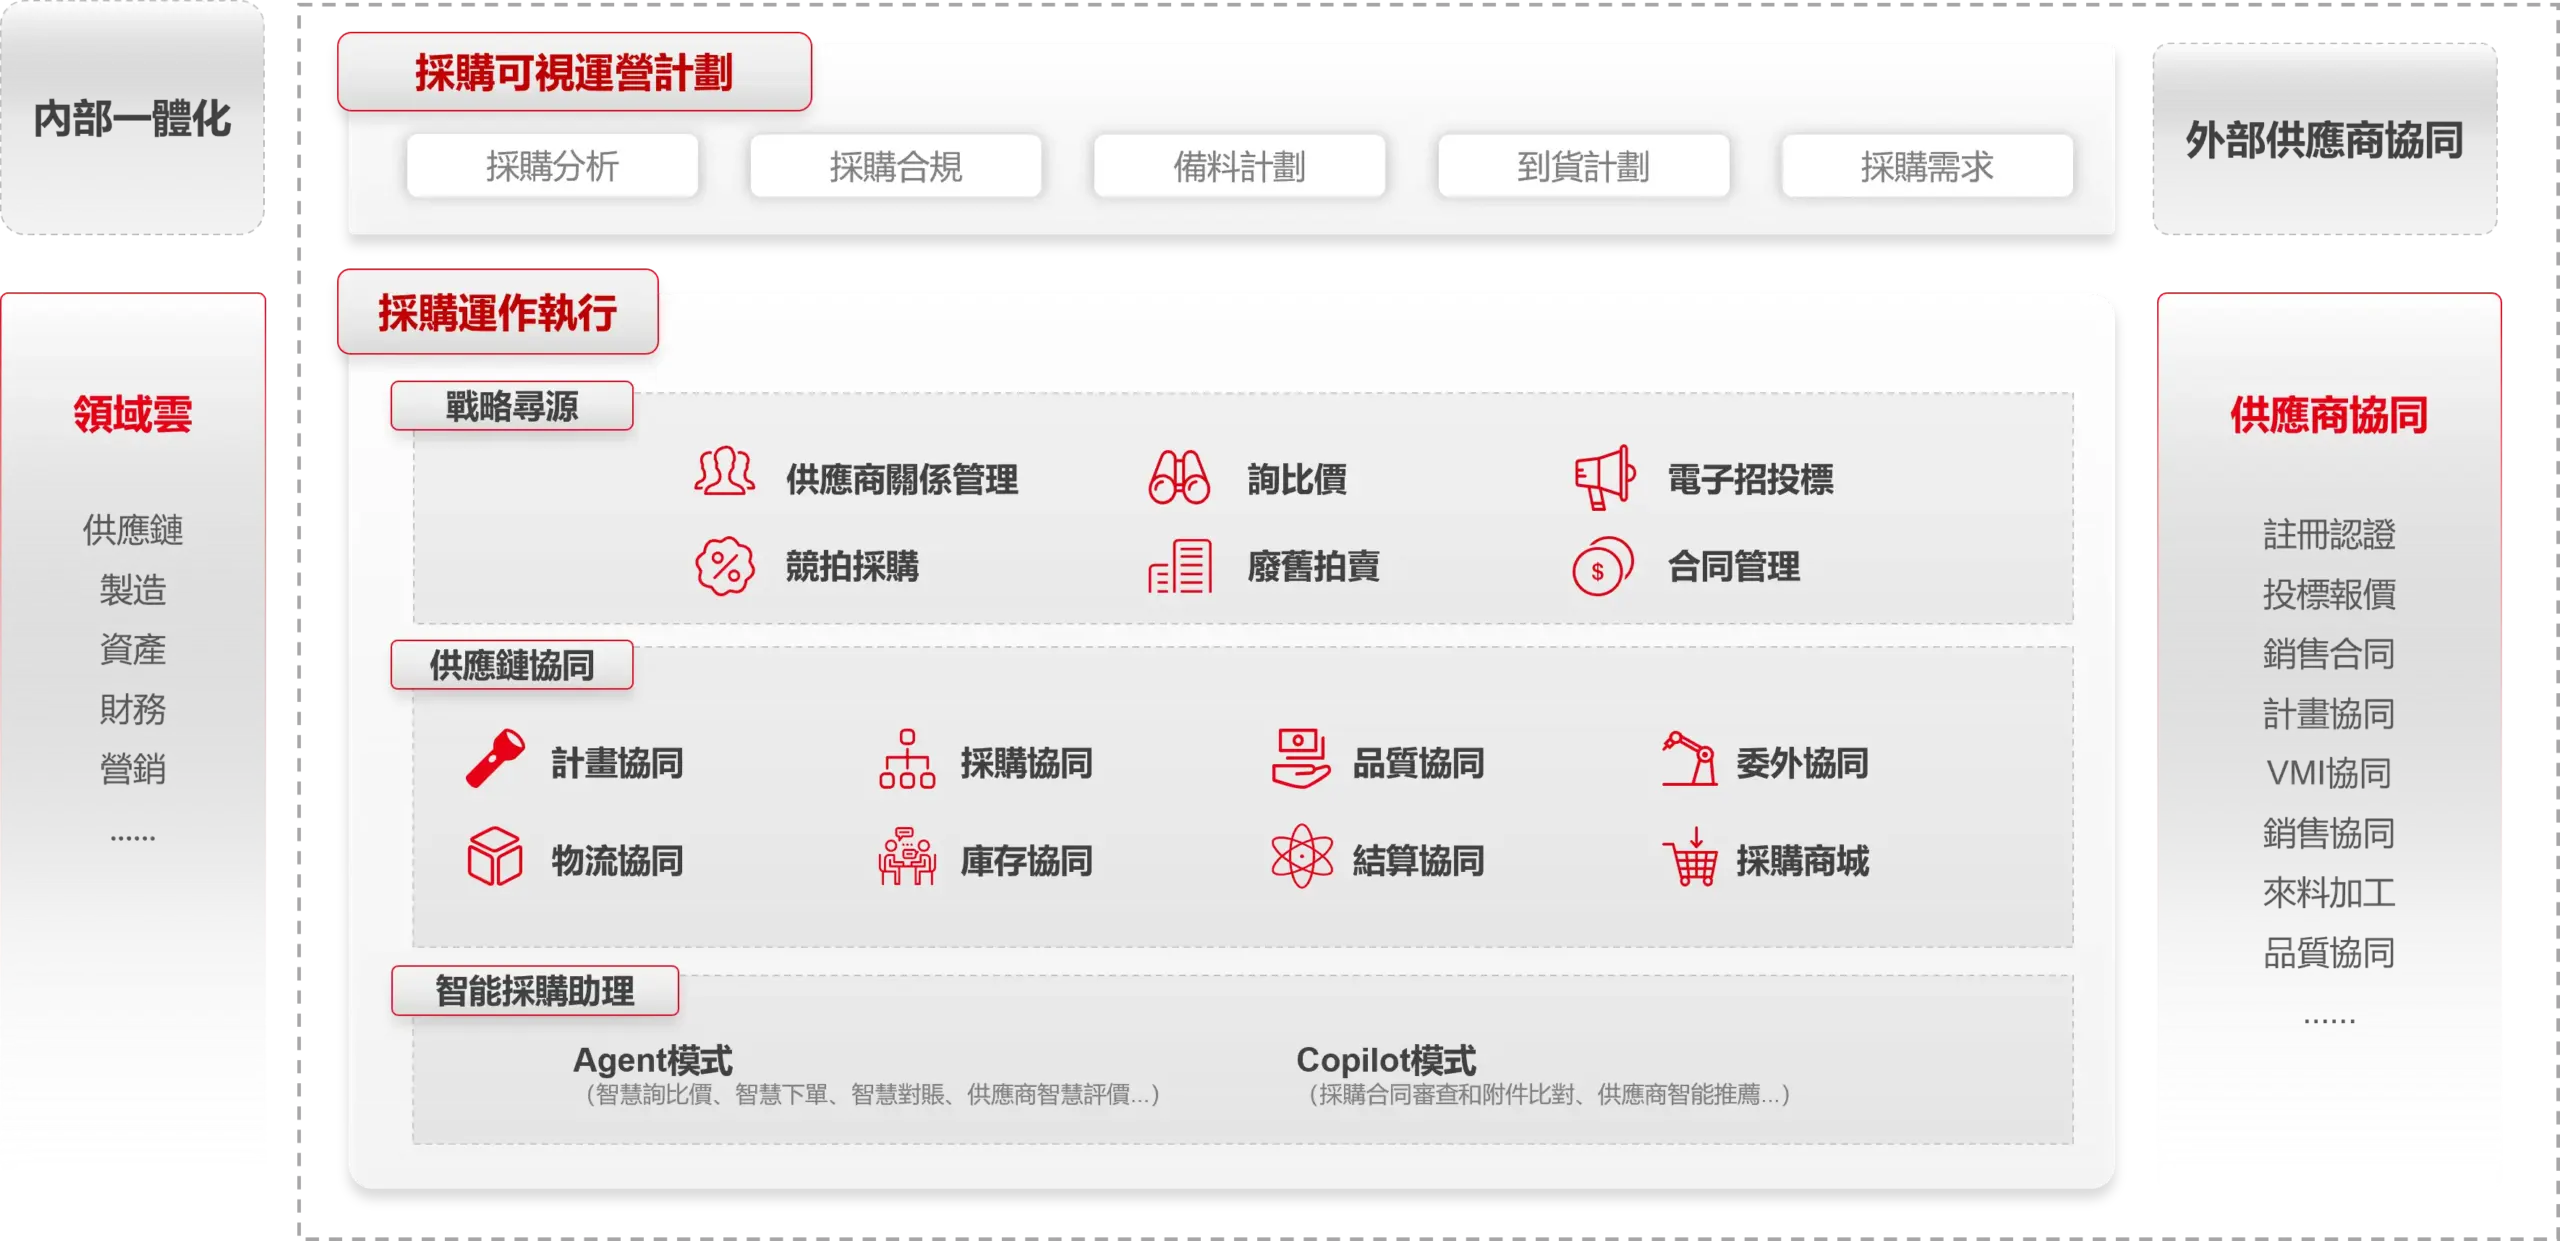Click the 戰略尋源 section tab
The height and width of the screenshot is (1241, 2560).
512,406
